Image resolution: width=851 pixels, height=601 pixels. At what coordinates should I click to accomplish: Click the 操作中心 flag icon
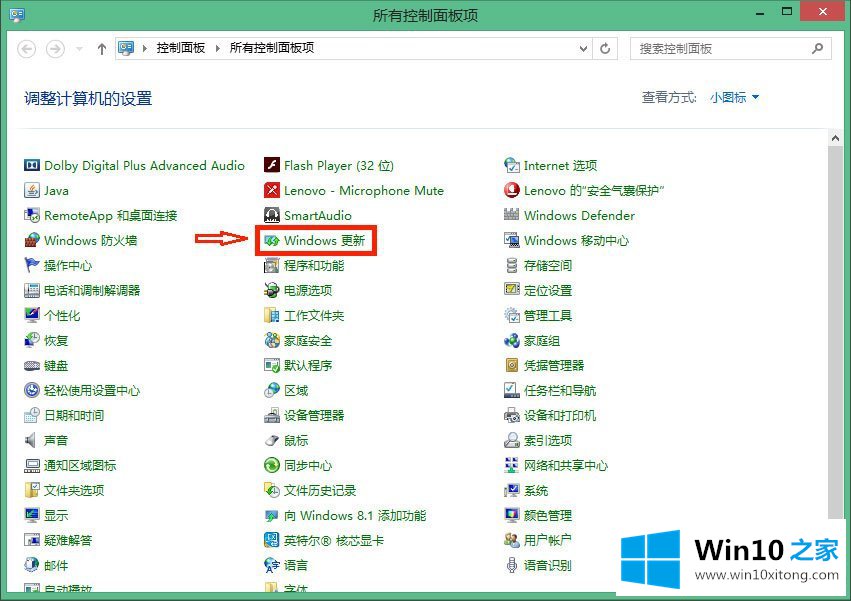pyautogui.click(x=31, y=265)
